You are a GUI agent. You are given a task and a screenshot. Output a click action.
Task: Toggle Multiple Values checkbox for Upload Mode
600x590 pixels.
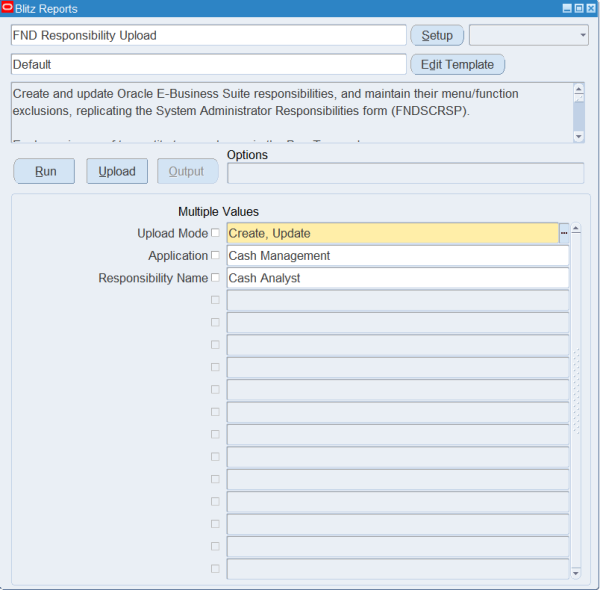point(215,233)
